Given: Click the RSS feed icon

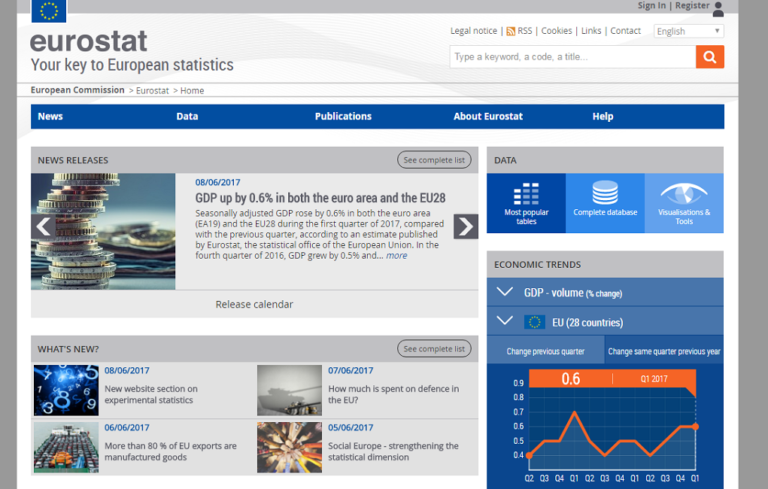Looking at the screenshot, I should [511, 31].
